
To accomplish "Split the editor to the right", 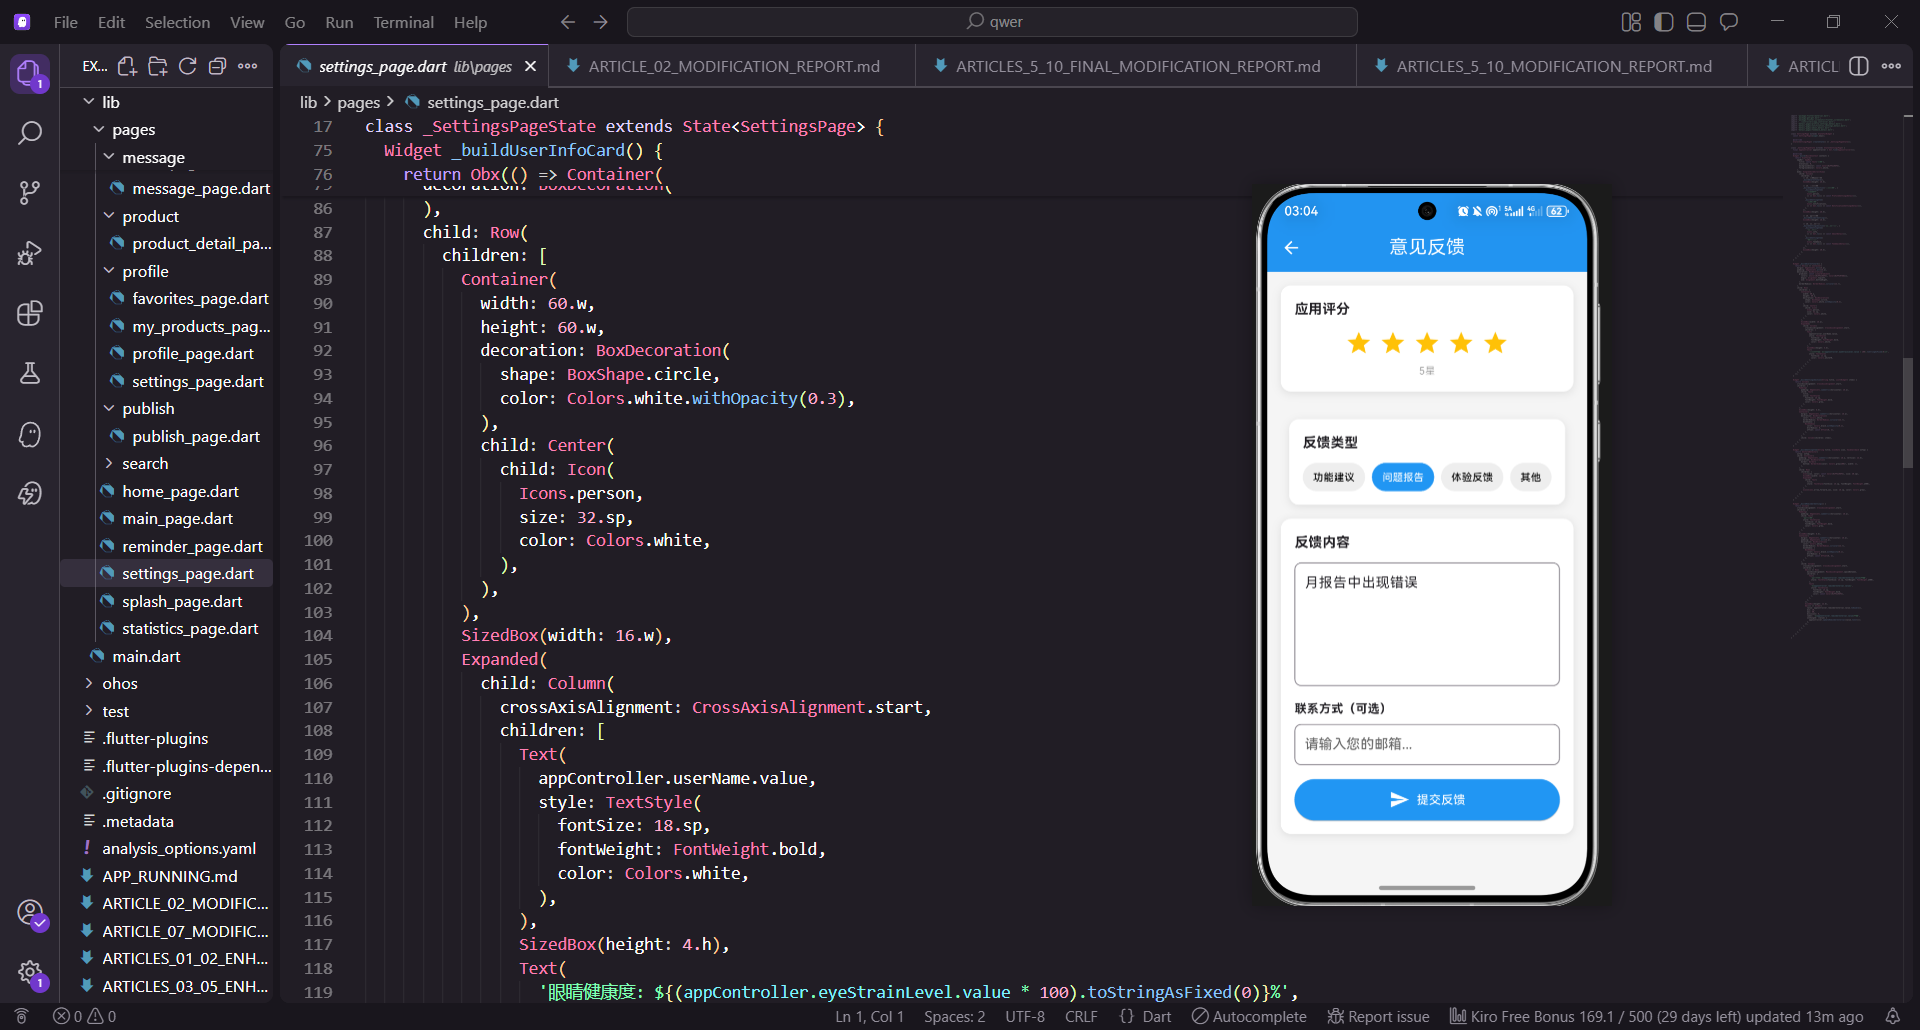I will click(x=1859, y=66).
